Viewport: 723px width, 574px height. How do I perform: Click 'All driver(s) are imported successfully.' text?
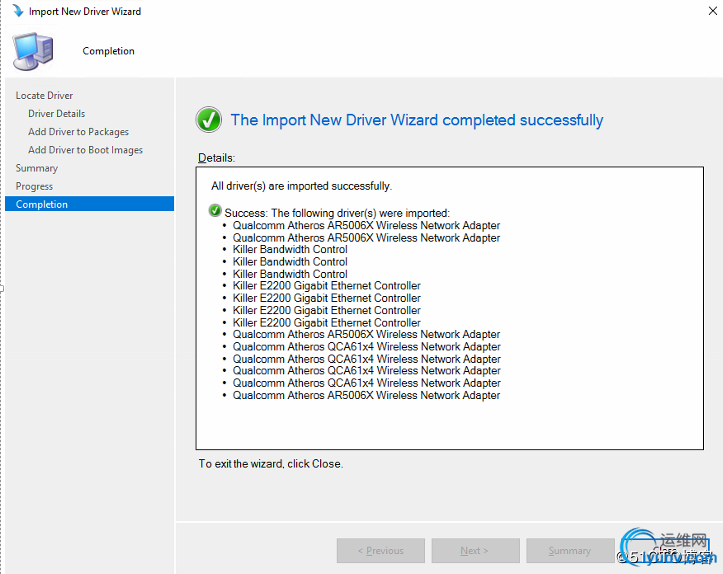[302, 186]
